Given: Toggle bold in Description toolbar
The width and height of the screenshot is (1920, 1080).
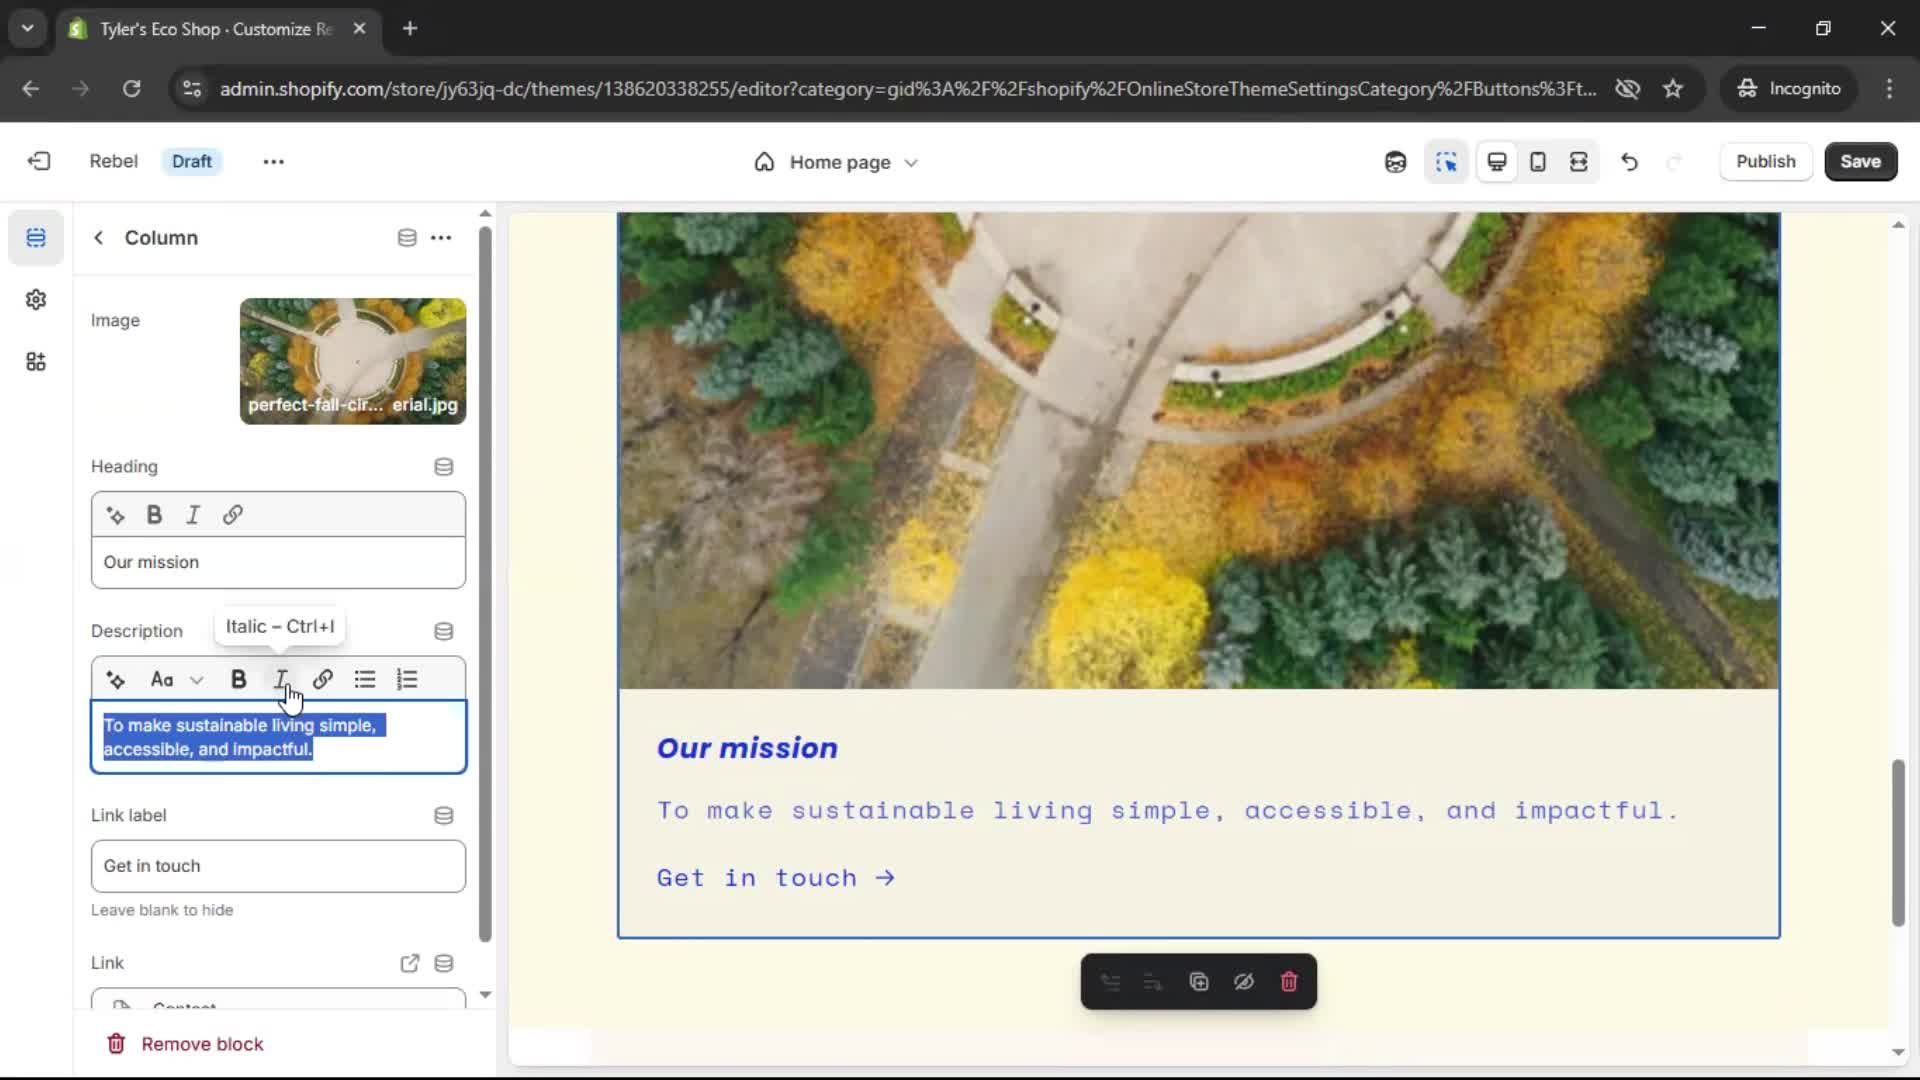Looking at the screenshot, I should [x=238, y=679].
